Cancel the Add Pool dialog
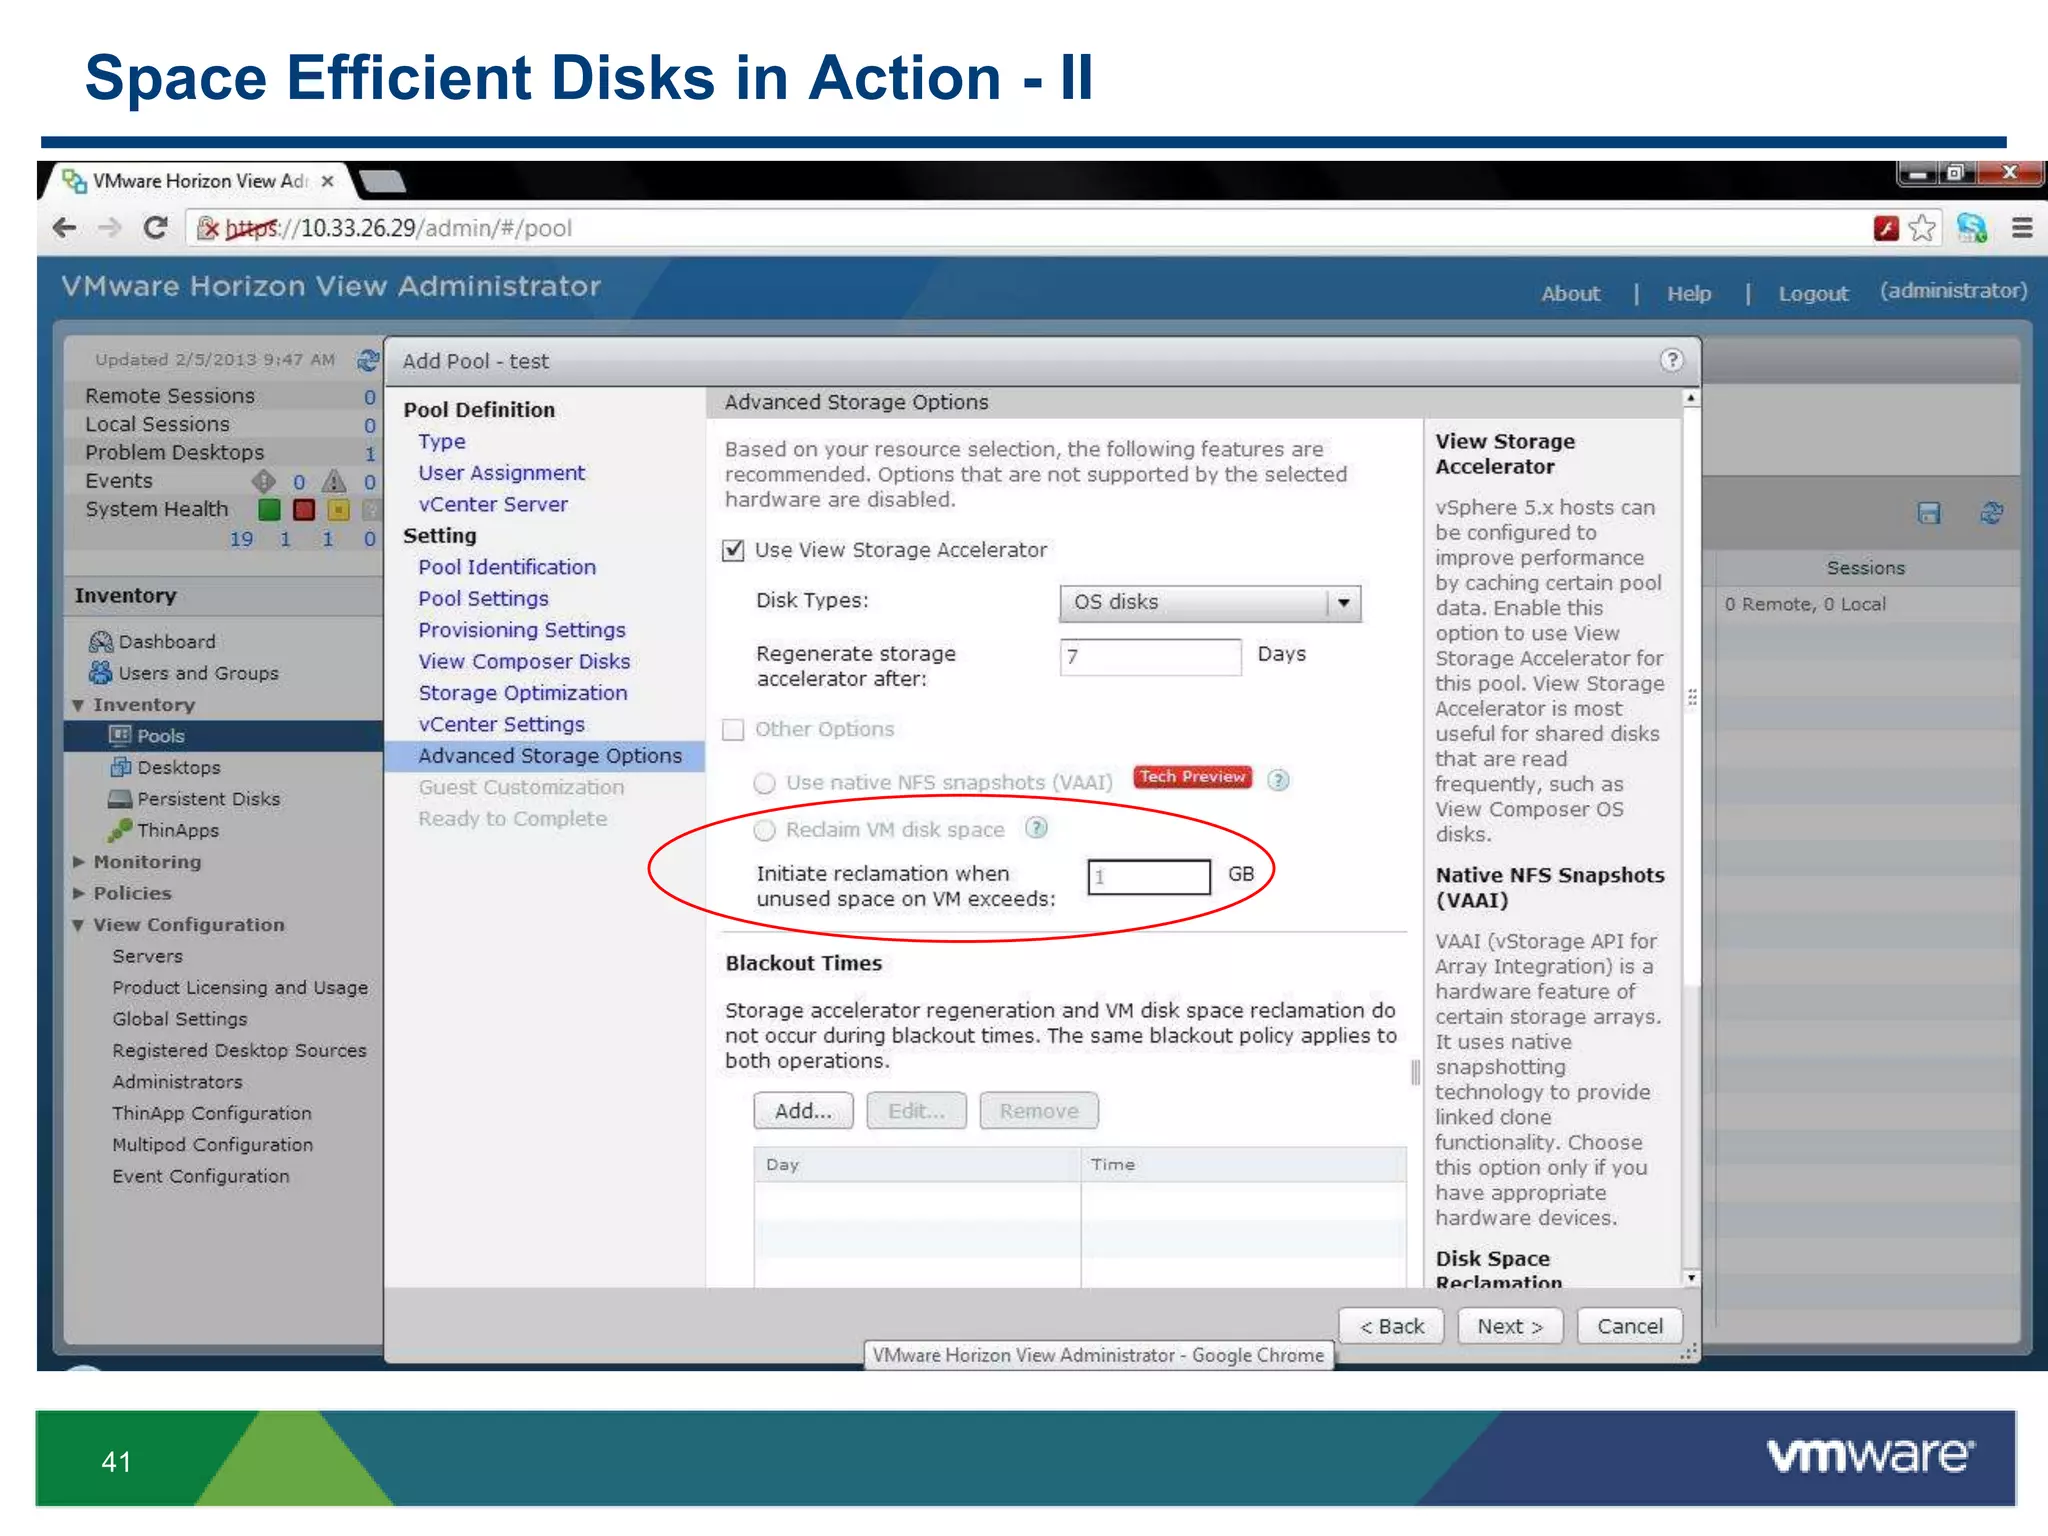Screen dimensions: 2048x1536 [x=1630, y=1327]
